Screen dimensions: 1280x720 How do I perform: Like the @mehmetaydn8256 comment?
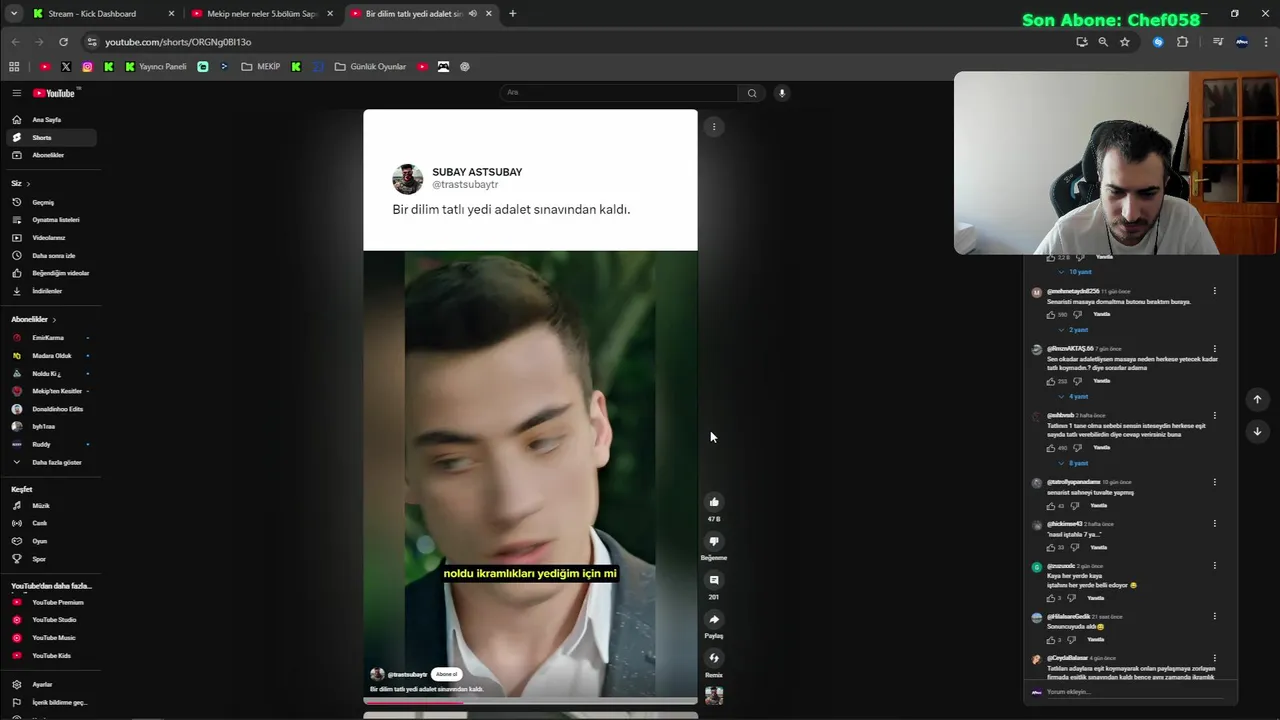pos(1051,315)
